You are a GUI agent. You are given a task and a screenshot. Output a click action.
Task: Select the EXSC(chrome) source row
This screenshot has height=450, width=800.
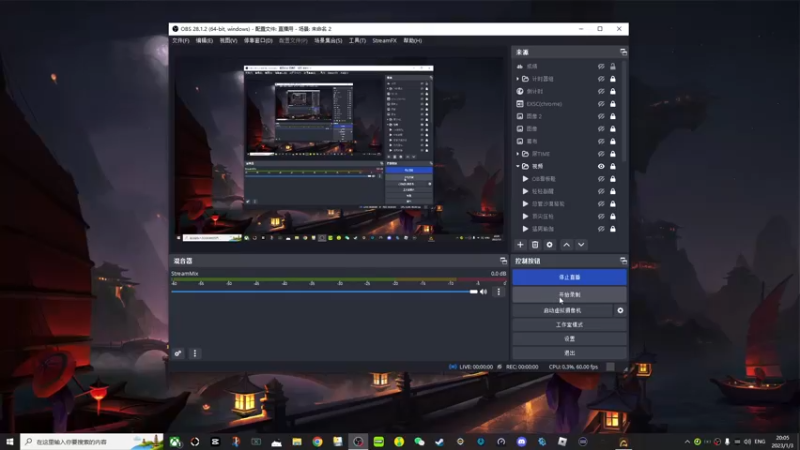(x=567, y=104)
